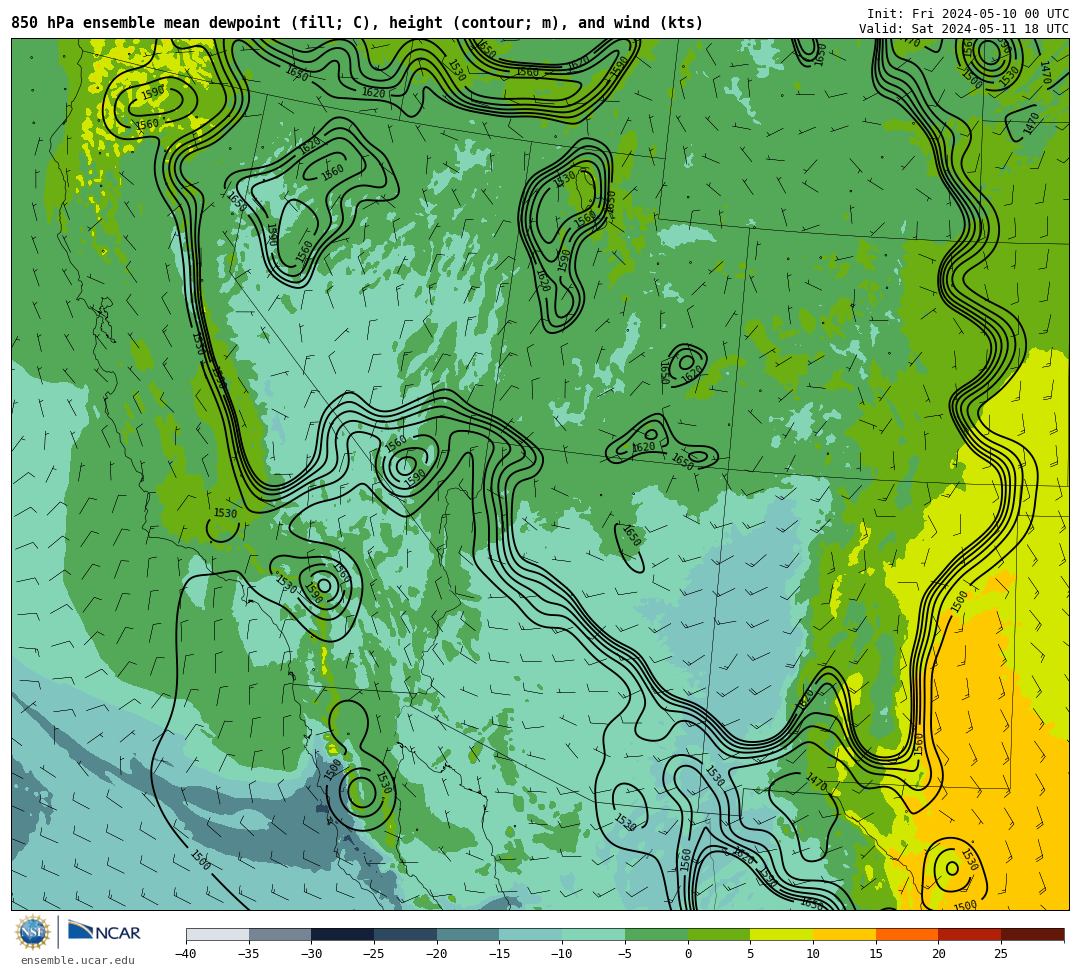Click the yellow-green 5 to 10 swatch
Screen dimensions: 1080x973
point(782,934)
